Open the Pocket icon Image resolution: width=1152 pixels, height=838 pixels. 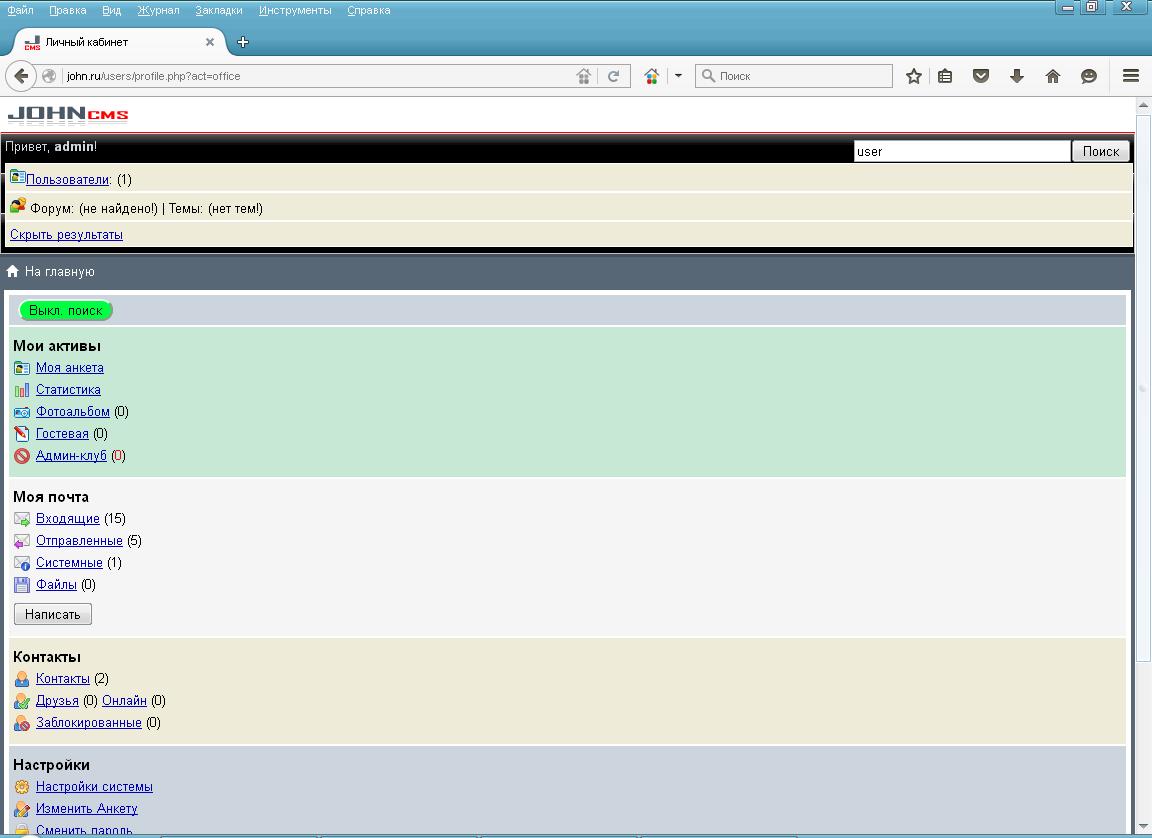pyautogui.click(x=981, y=76)
